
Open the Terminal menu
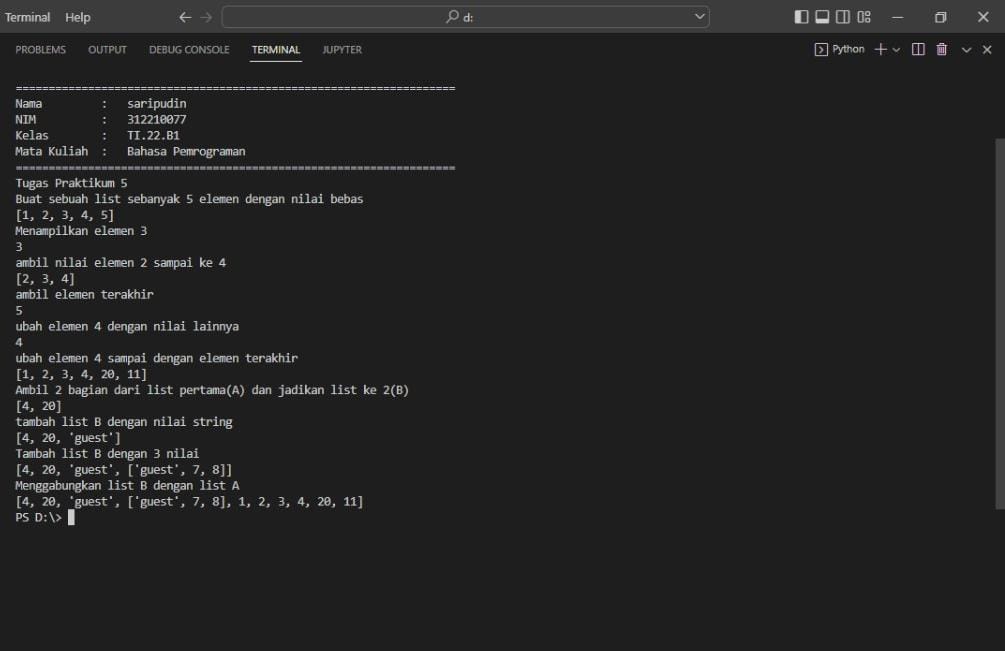27,17
